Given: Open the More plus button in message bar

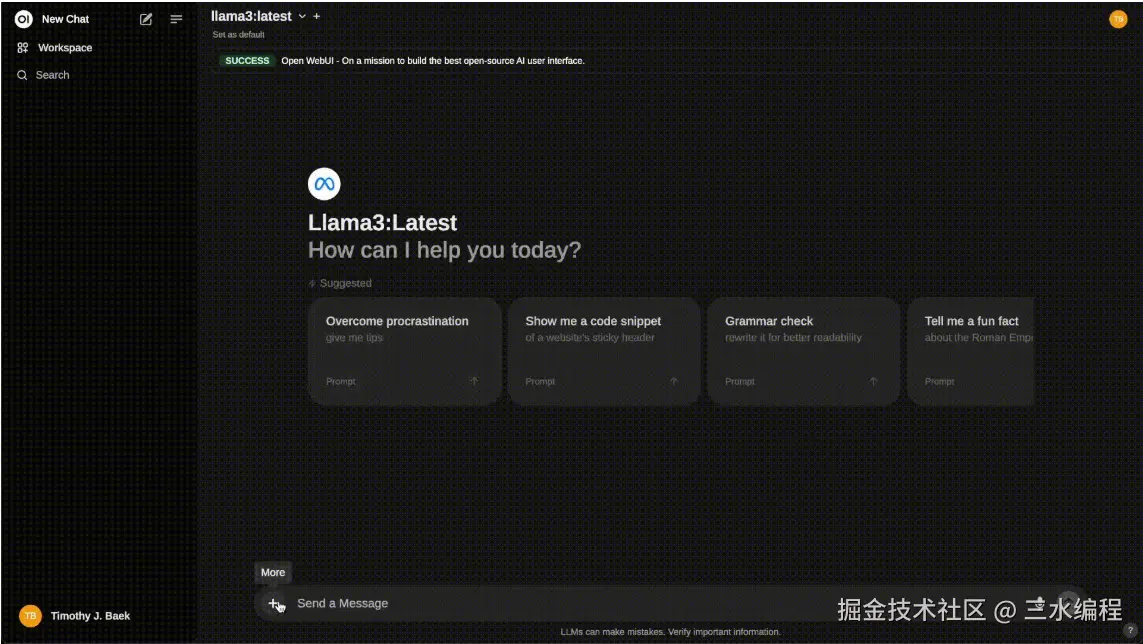Looking at the screenshot, I should [273, 603].
